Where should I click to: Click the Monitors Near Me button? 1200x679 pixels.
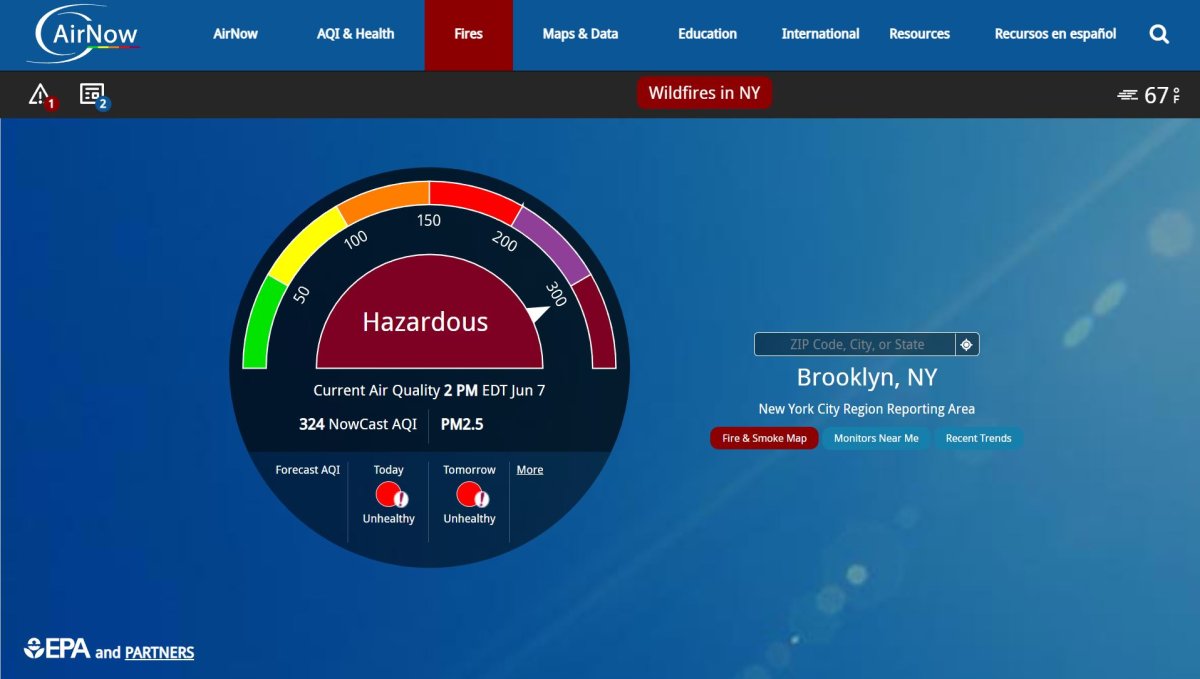876,438
